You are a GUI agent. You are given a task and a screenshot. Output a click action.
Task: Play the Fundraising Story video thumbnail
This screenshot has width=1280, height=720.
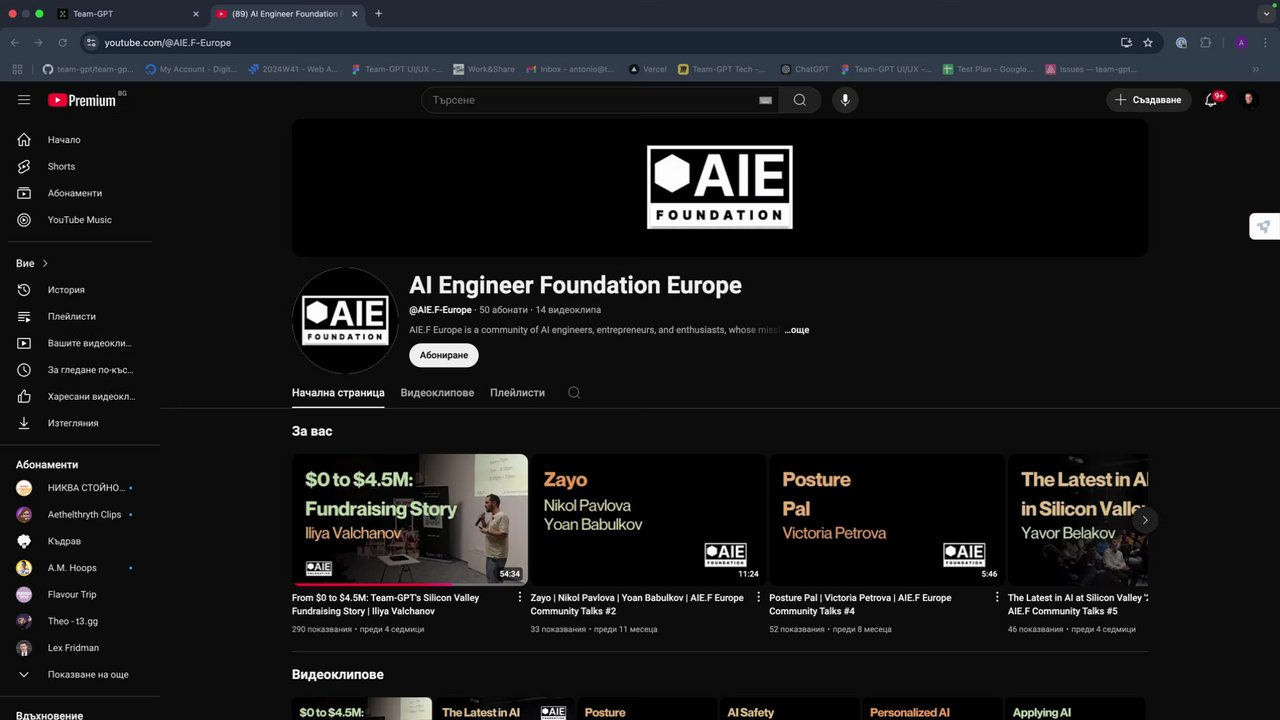pyautogui.click(x=410, y=520)
